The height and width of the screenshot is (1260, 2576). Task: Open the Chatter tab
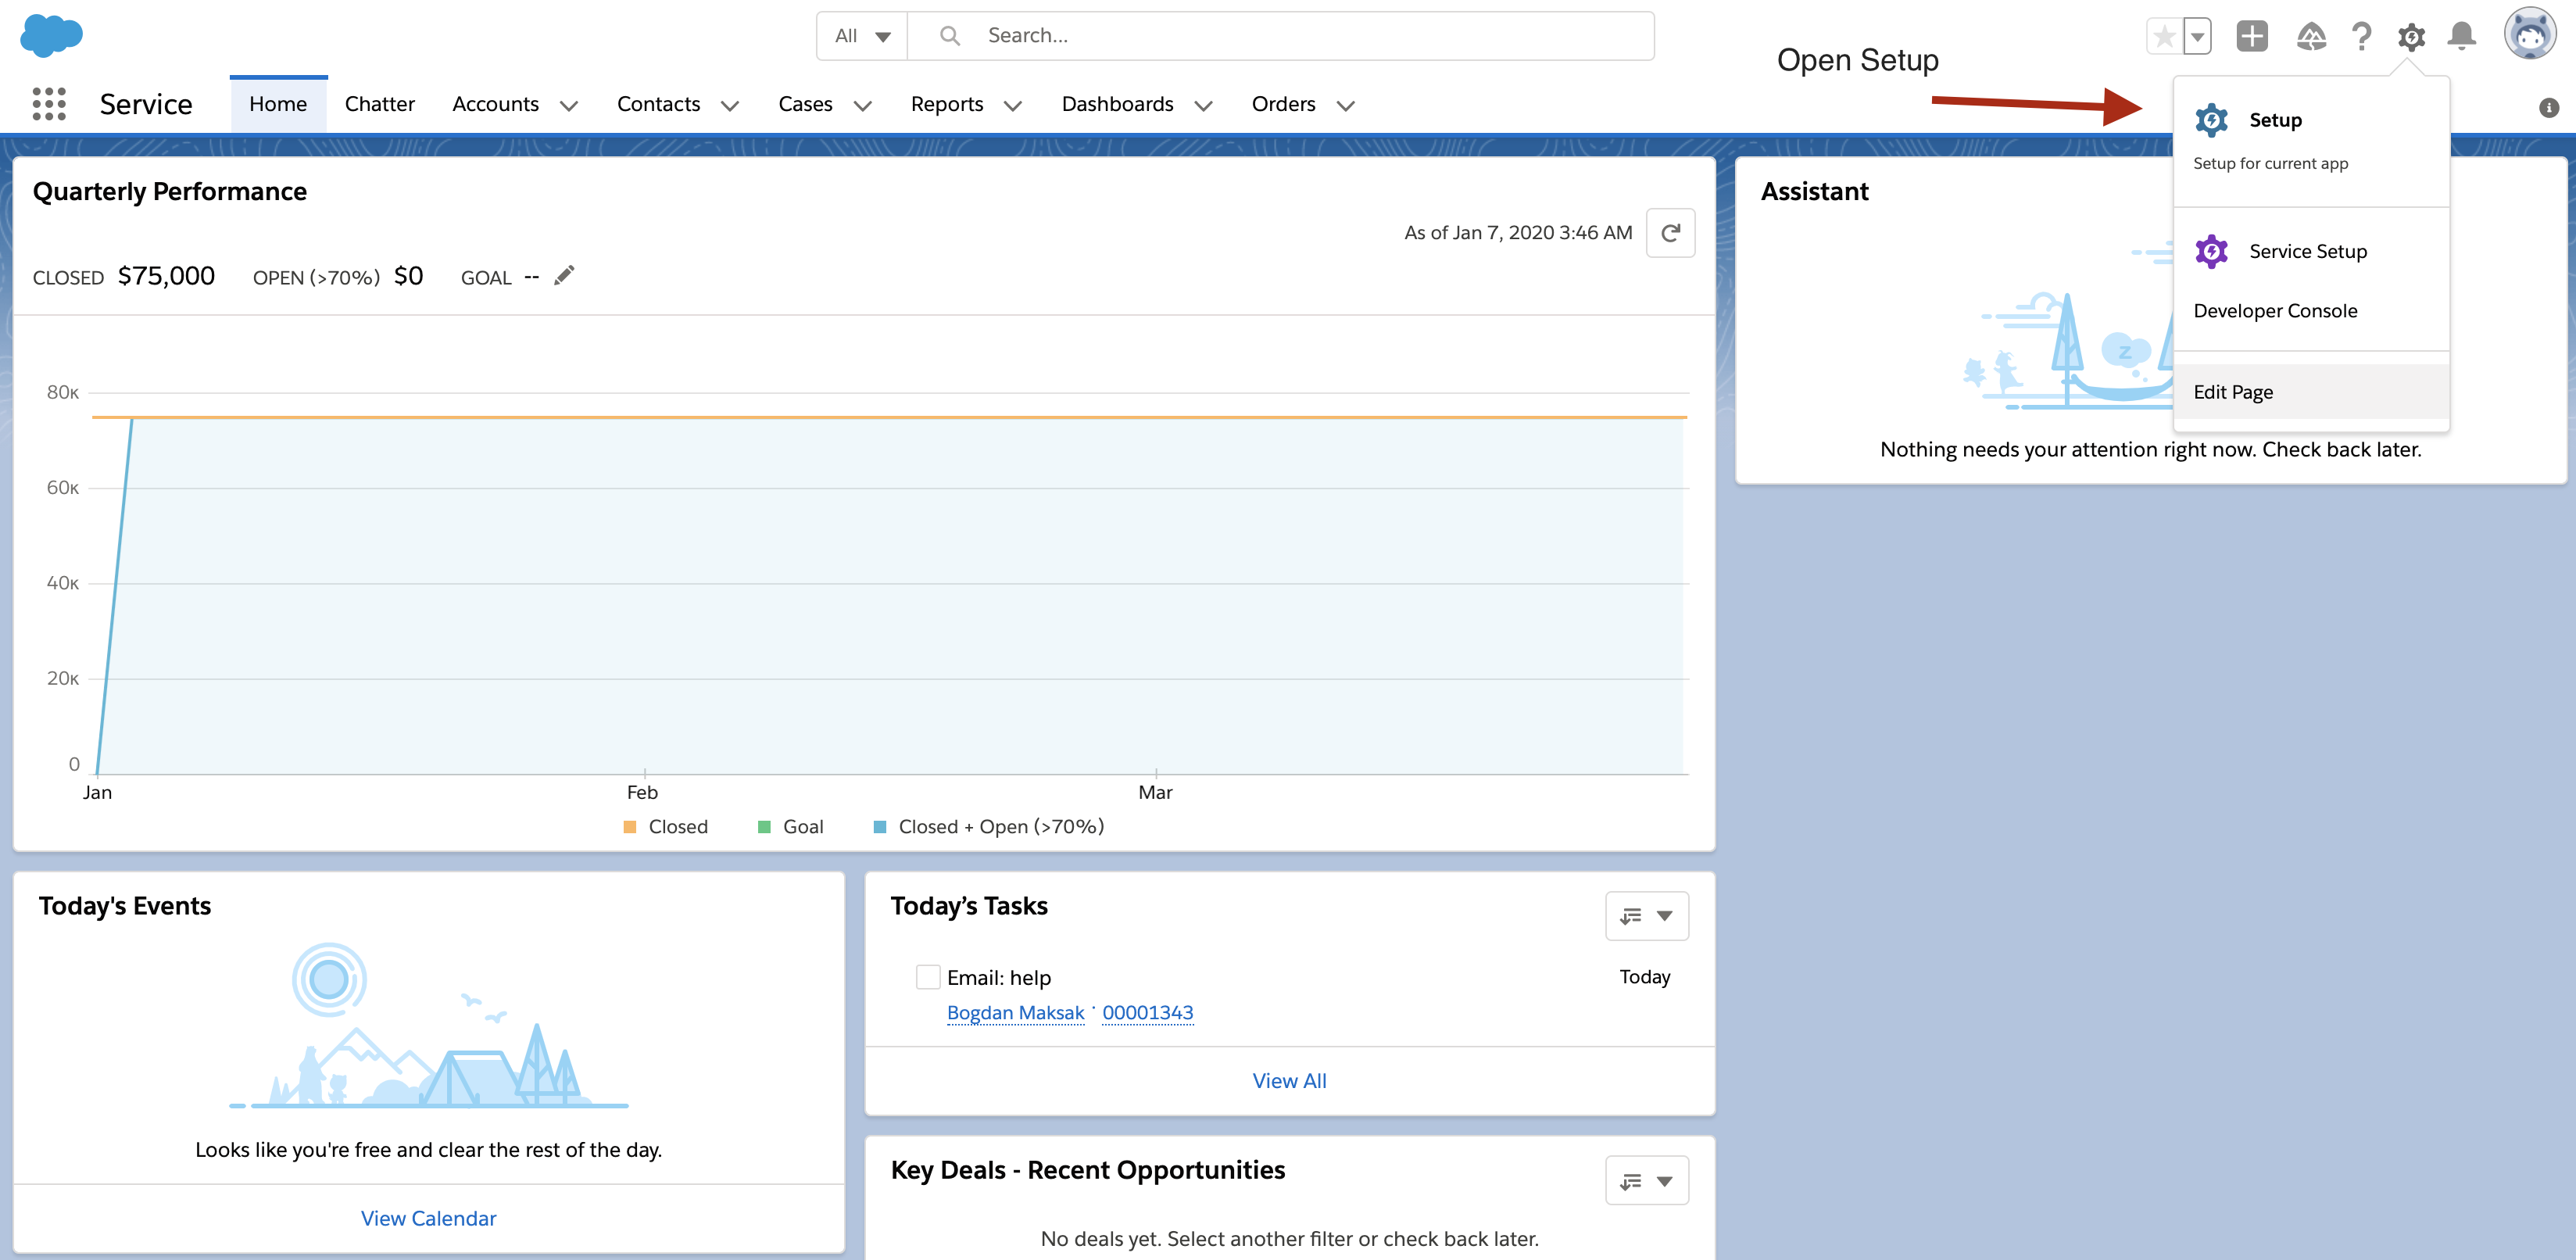[379, 104]
